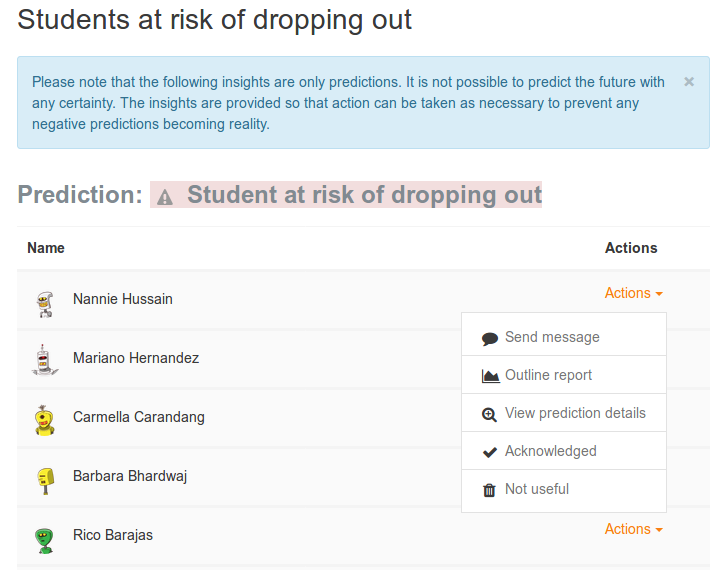Open Carmella Carandang's name link
721x570 pixels.
[x=139, y=417]
